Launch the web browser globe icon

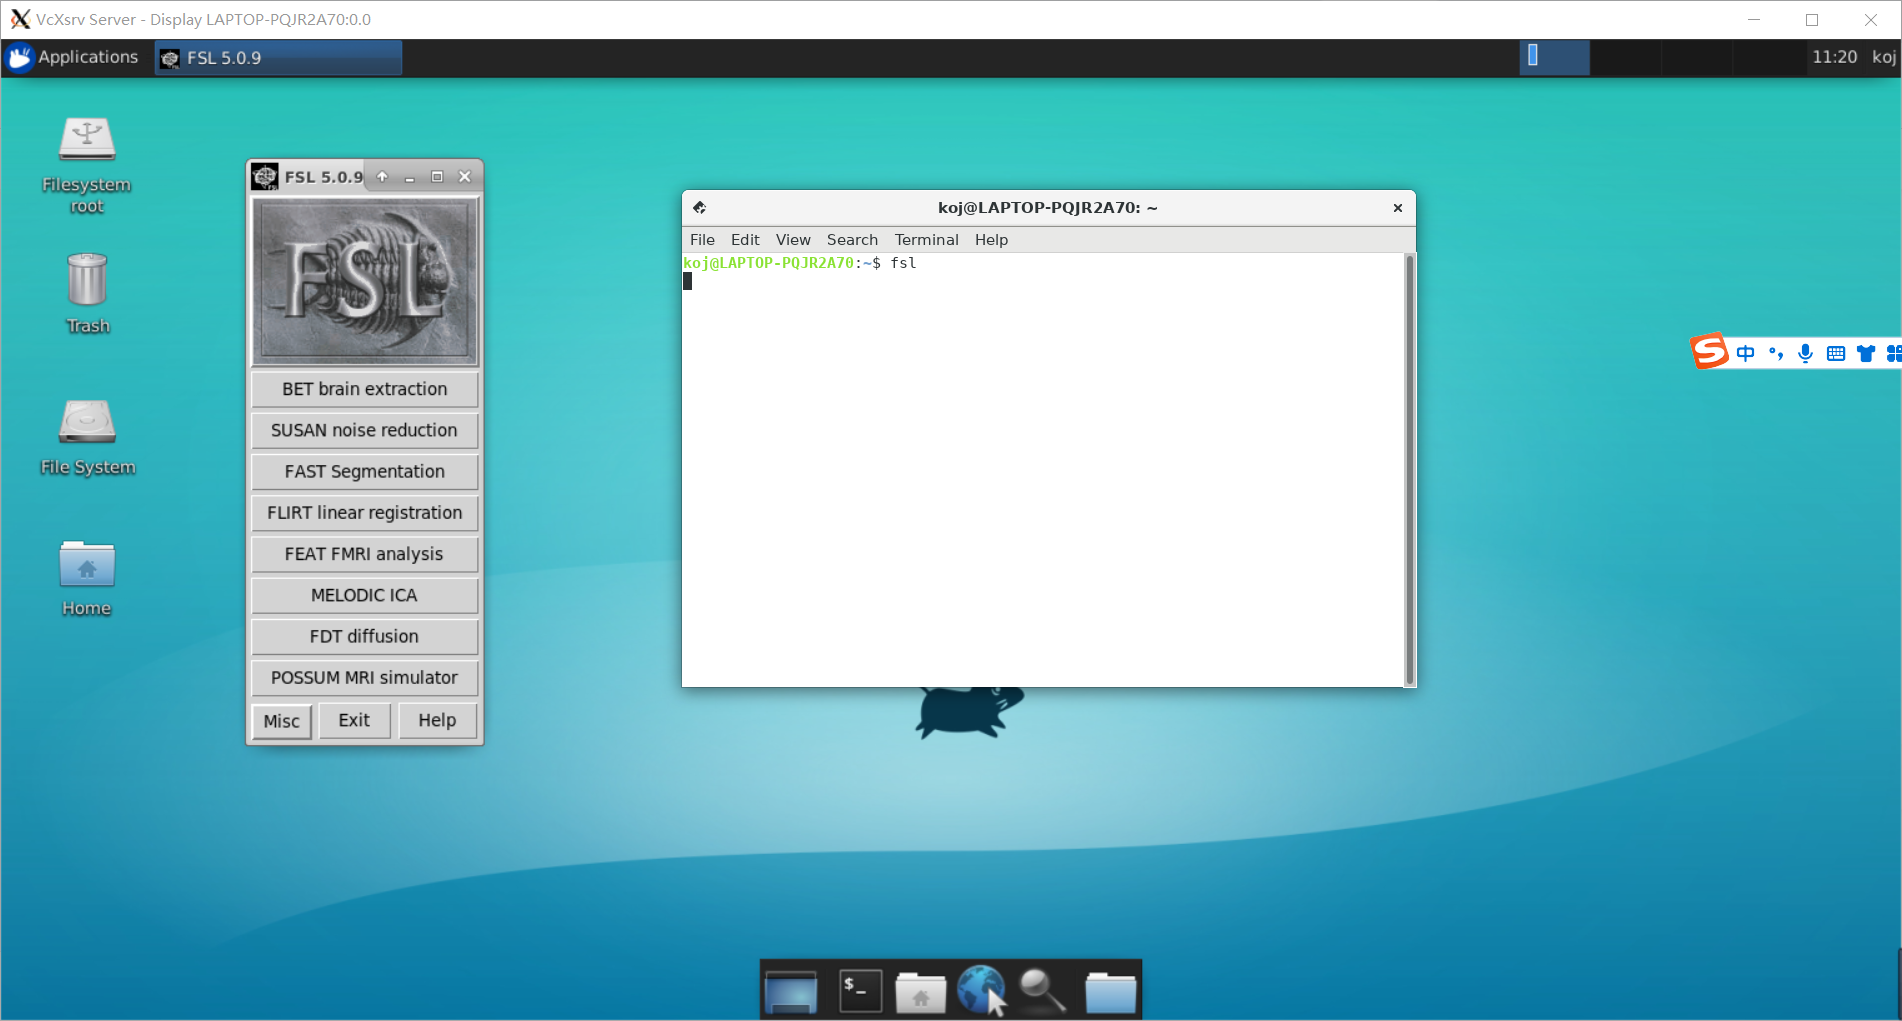coord(981,988)
